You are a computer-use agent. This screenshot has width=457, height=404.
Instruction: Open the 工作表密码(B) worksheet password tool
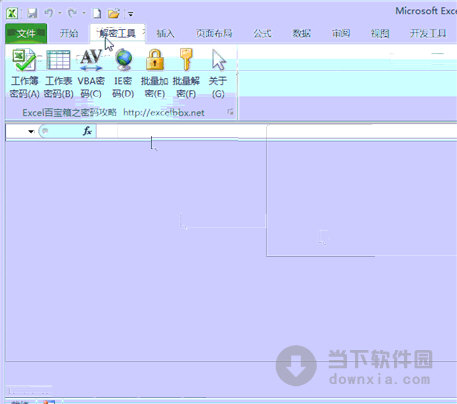58,73
